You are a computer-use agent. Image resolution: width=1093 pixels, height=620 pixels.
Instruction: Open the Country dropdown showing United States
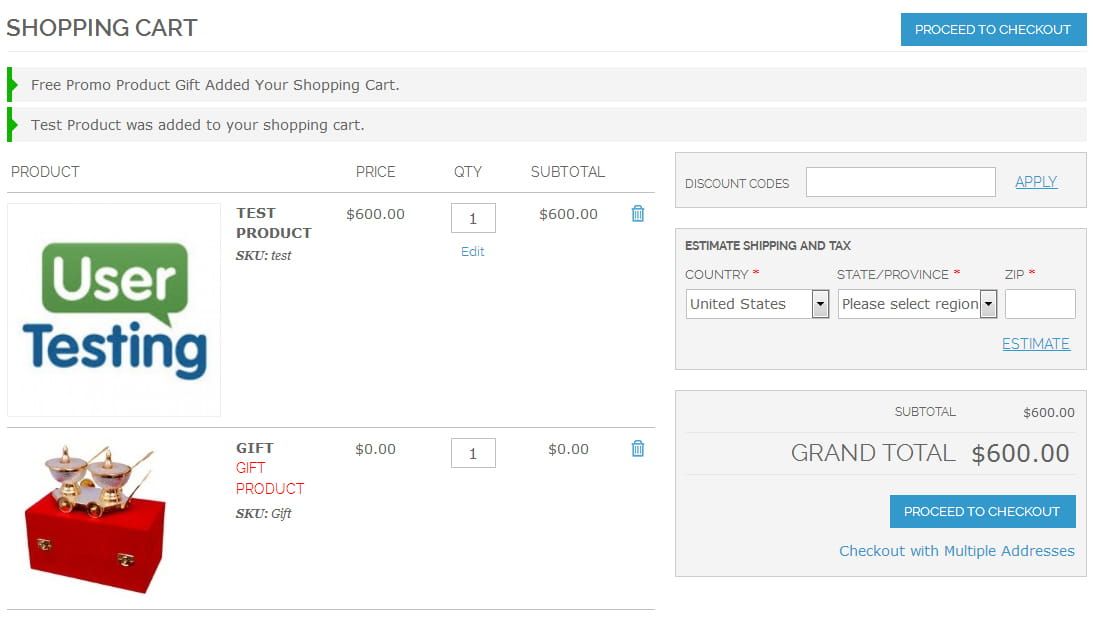757,304
